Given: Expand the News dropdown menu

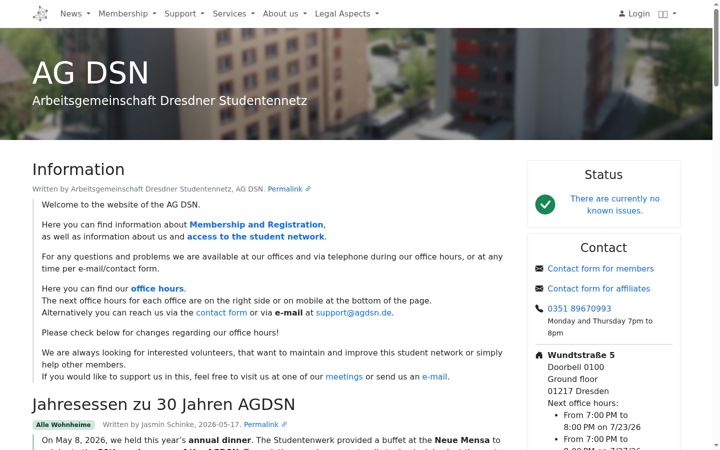Looking at the screenshot, I should tap(75, 14).
